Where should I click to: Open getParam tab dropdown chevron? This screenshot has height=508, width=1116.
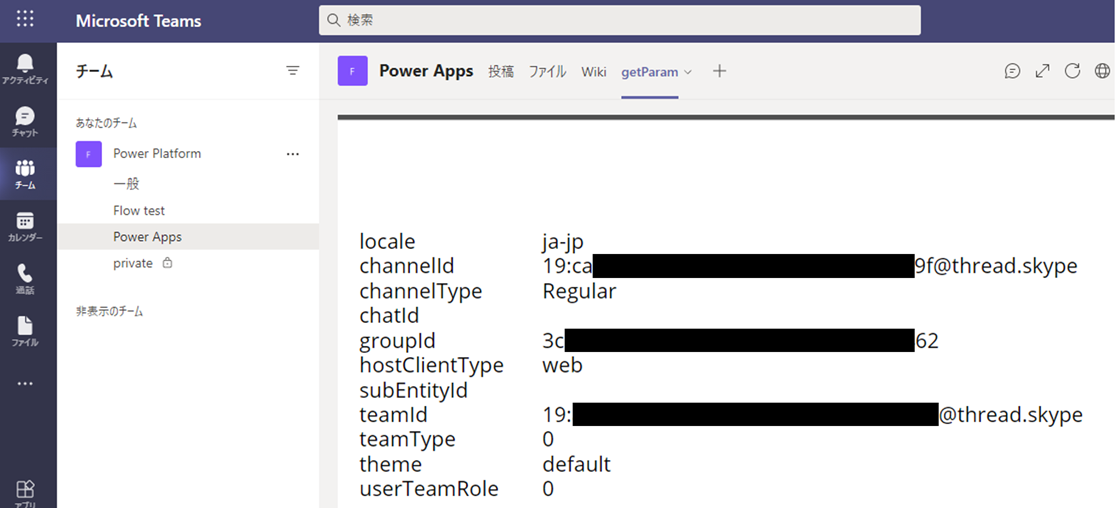pos(688,72)
